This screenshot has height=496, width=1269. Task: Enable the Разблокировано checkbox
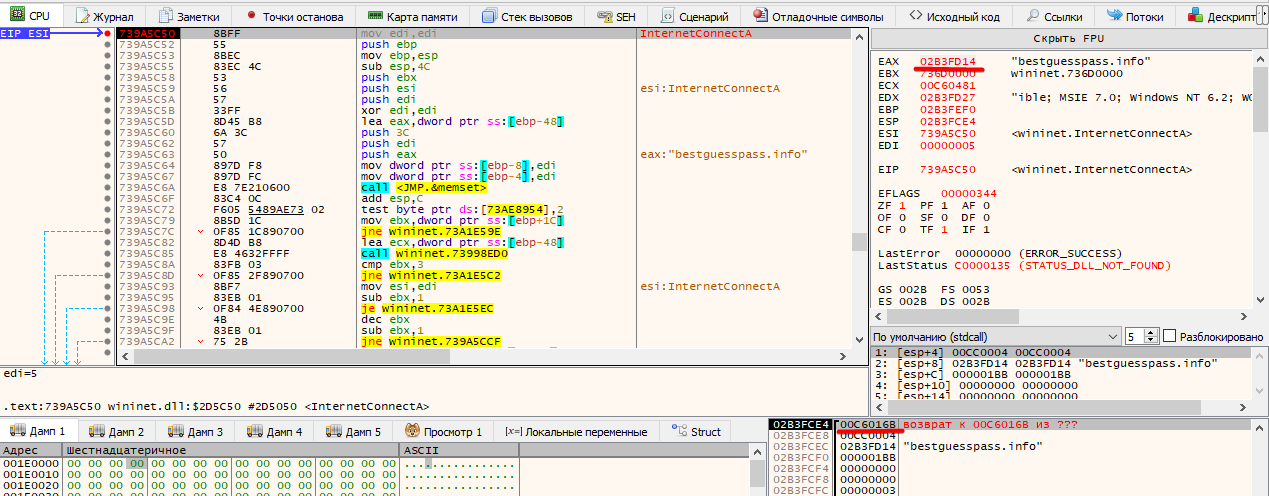pos(1170,337)
